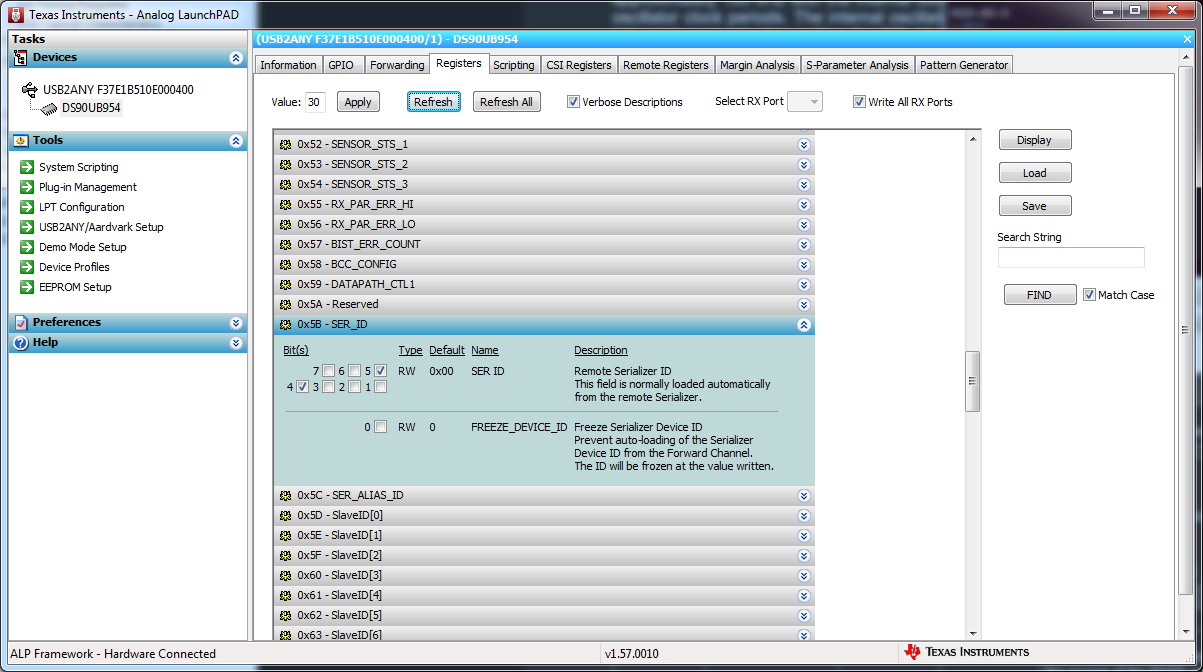
Task: Toggle the Write All RX Ports checkbox
Action: click(859, 102)
